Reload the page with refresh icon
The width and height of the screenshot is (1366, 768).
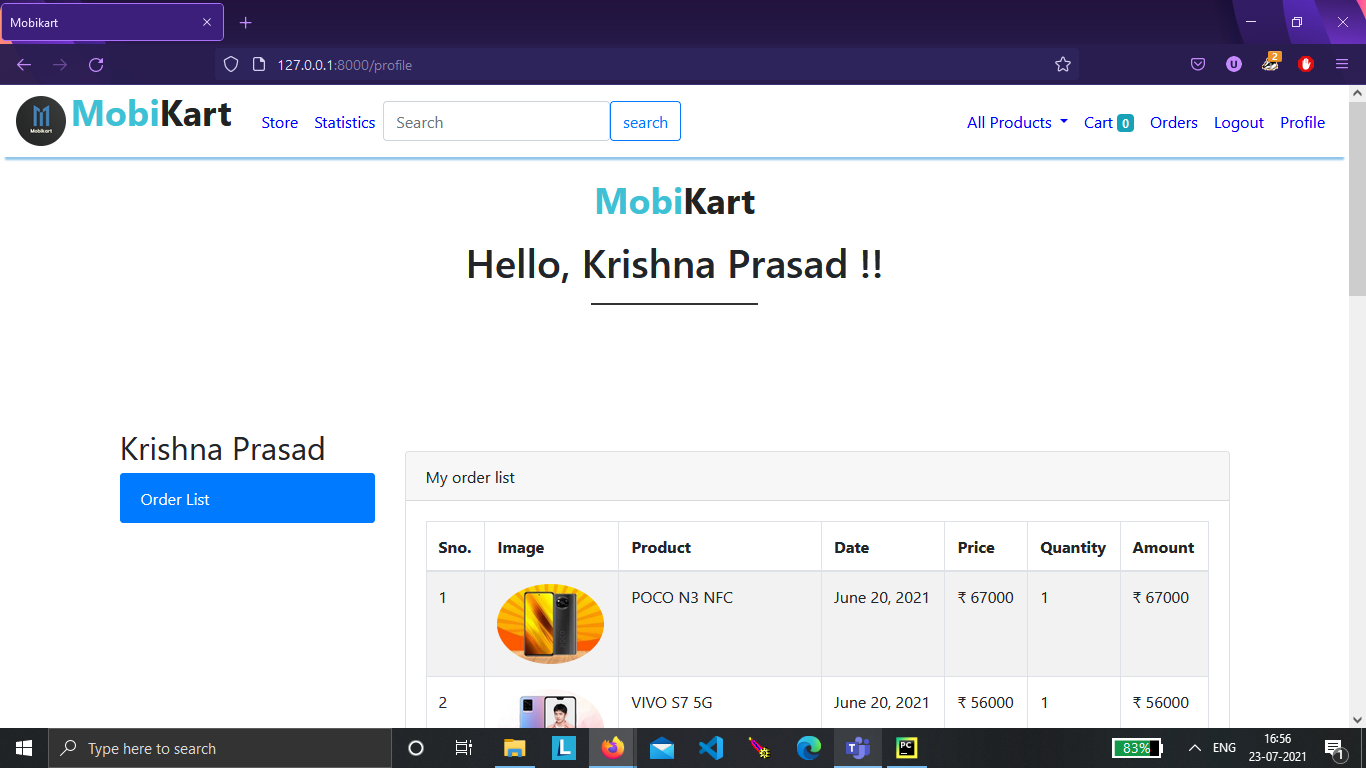pyautogui.click(x=96, y=65)
